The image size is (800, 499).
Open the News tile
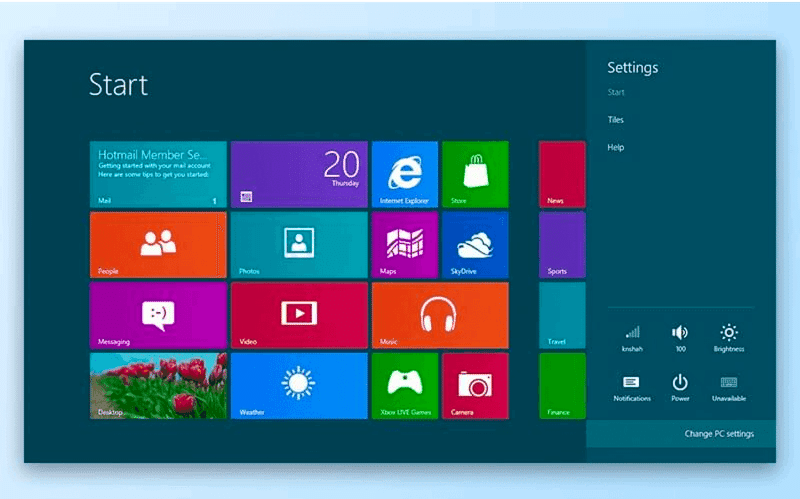click(562, 174)
